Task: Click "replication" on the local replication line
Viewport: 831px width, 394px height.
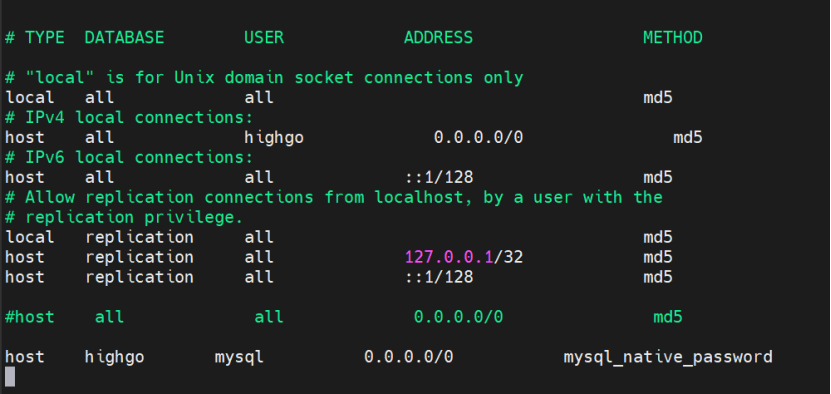Action: [139, 237]
